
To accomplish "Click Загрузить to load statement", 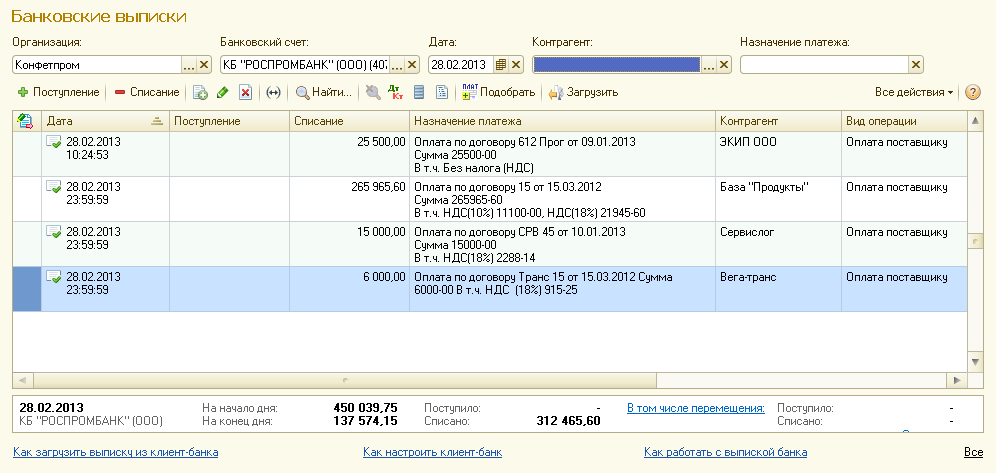I will coord(583,92).
